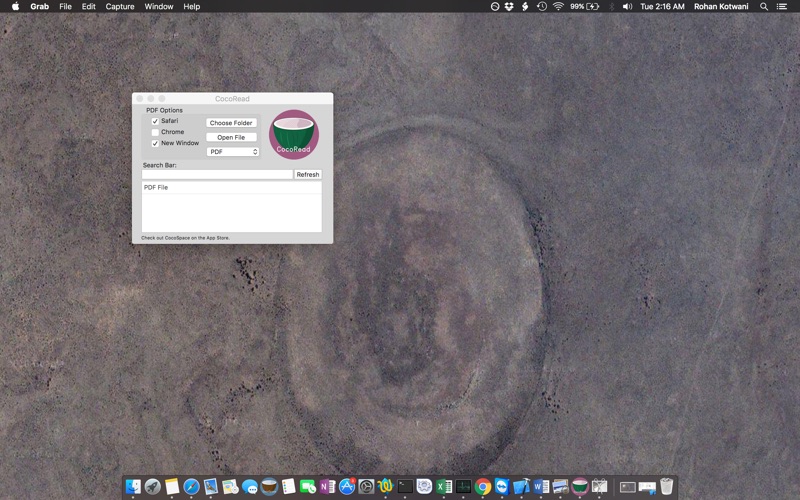Open the Capture menu
This screenshot has width=800, height=500.
pos(120,6)
